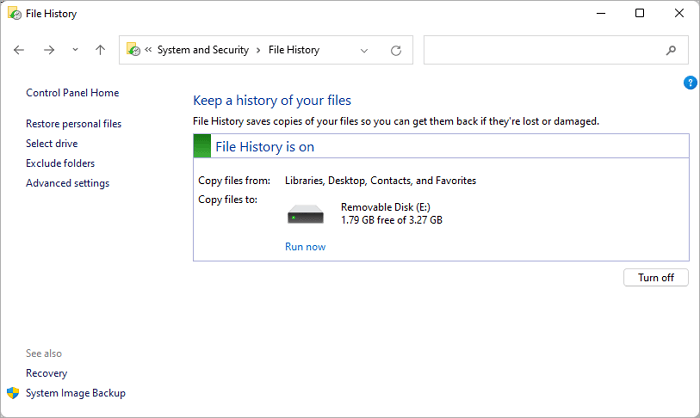
Task: Click Run now to start backup
Action: [305, 247]
